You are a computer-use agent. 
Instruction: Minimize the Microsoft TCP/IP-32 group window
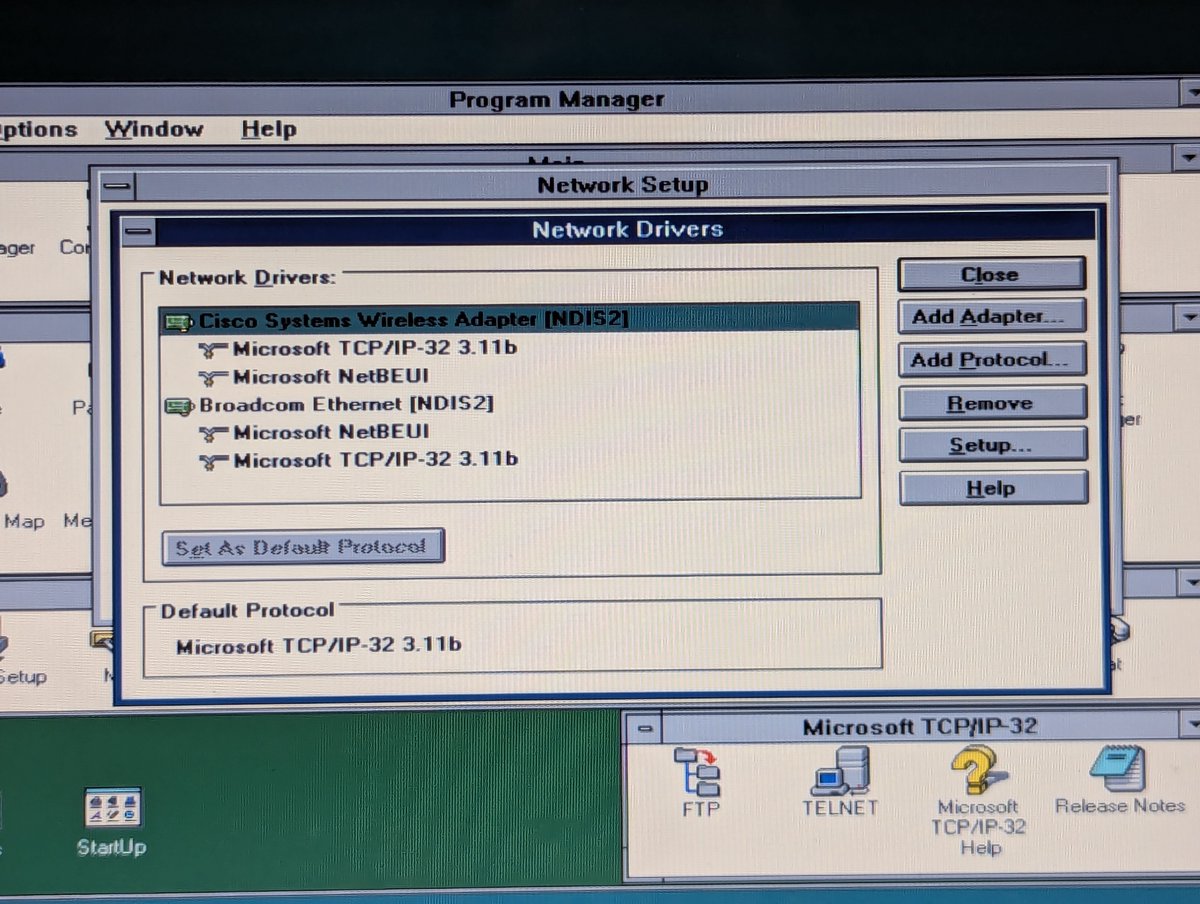[x=1190, y=726]
